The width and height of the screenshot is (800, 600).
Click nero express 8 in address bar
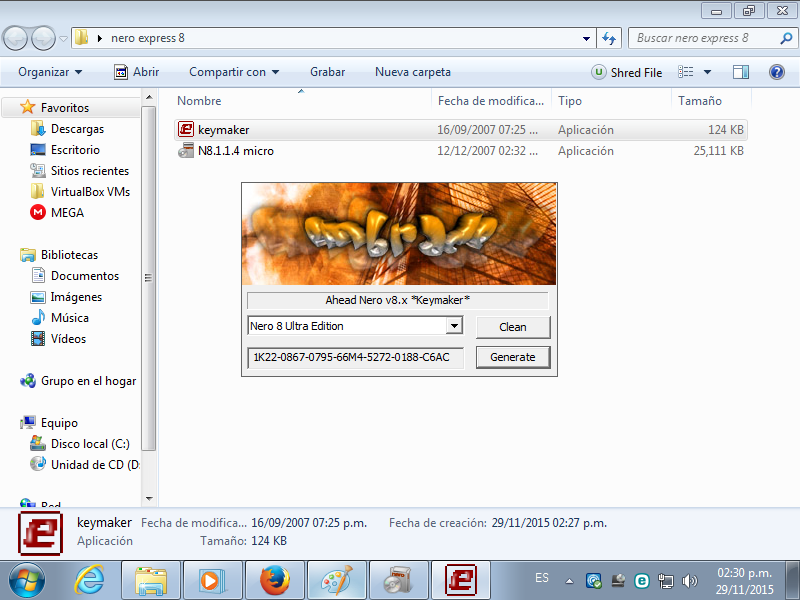point(148,38)
